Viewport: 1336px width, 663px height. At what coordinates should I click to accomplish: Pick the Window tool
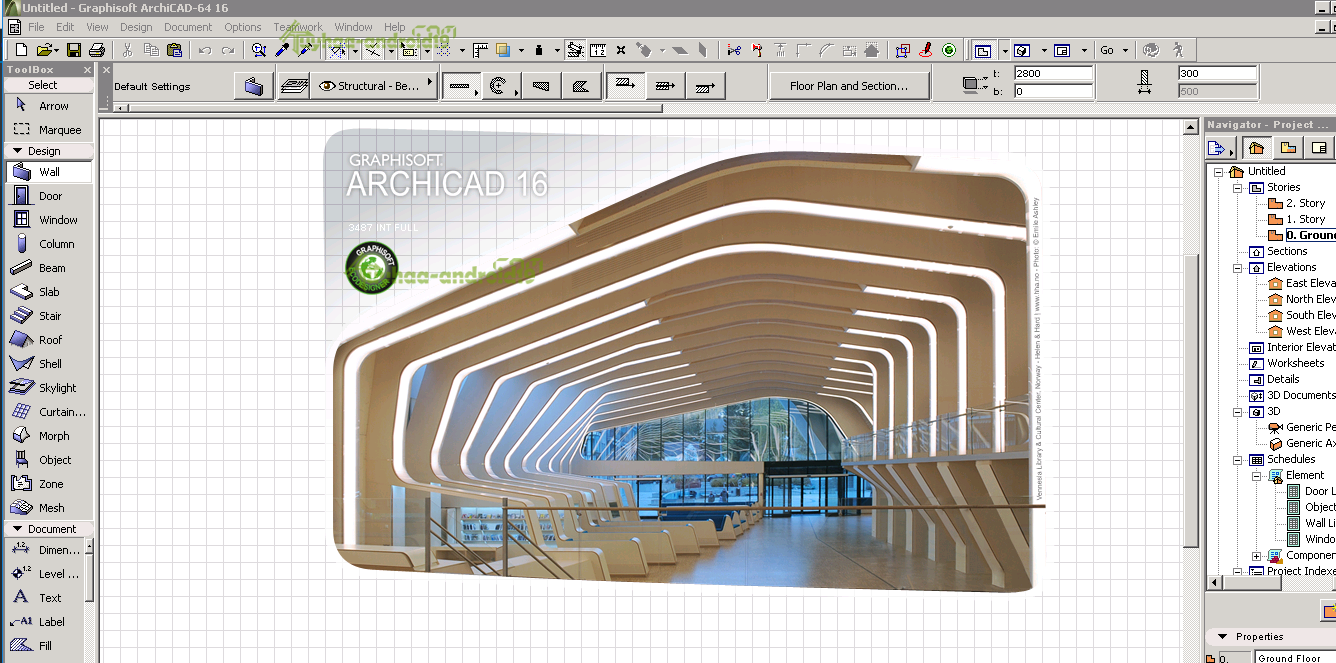[48, 220]
